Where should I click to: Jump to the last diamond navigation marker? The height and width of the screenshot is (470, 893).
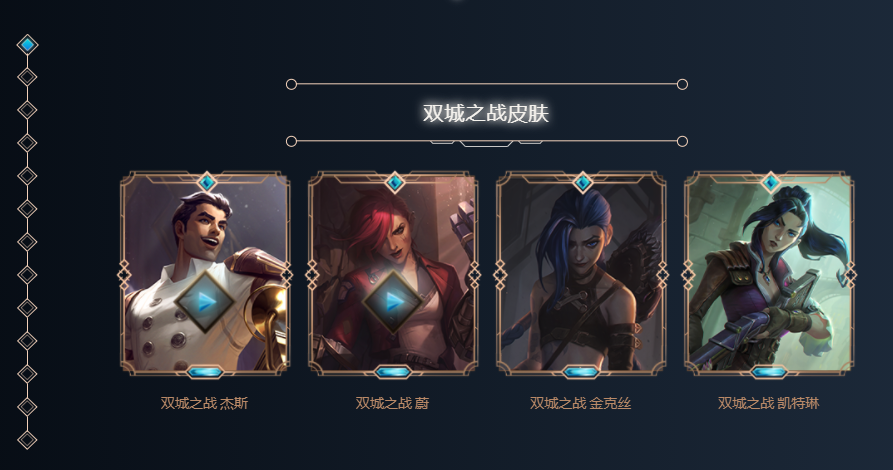pos(27,440)
